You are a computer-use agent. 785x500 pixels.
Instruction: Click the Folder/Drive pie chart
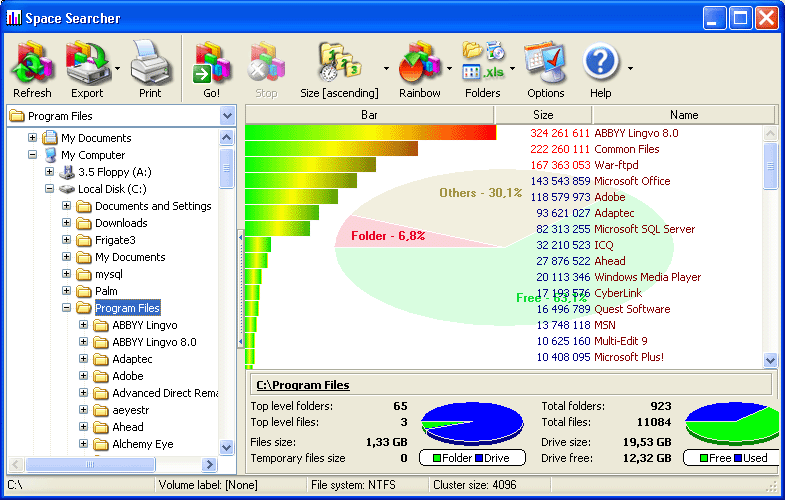pyautogui.click(x=472, y=423)
